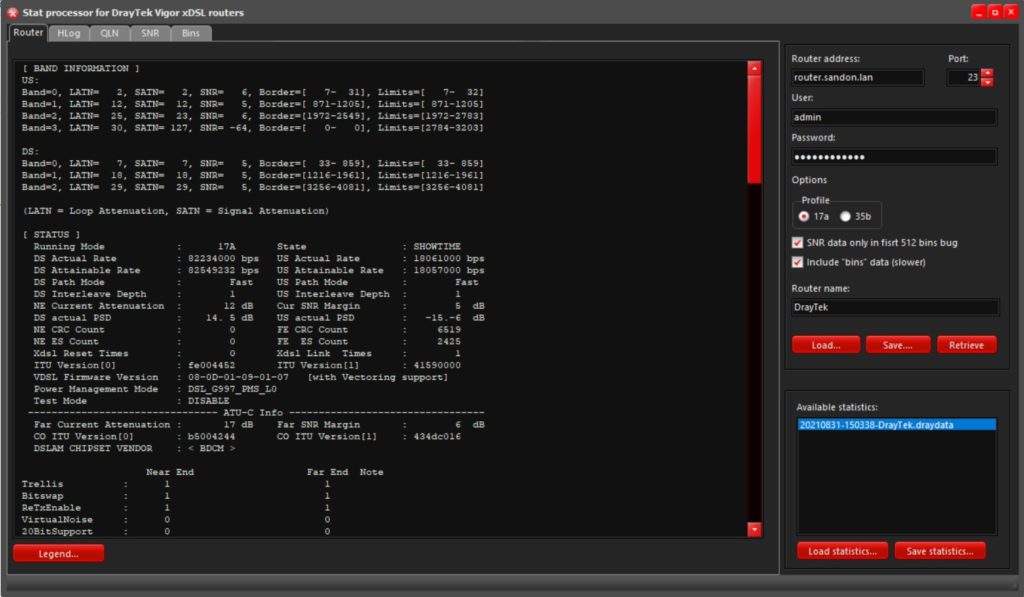The width and height of the screenshot is (1024, 597).
Task: Click the DSL_G997_PMS_L0 power mode value
Action: 232,389
